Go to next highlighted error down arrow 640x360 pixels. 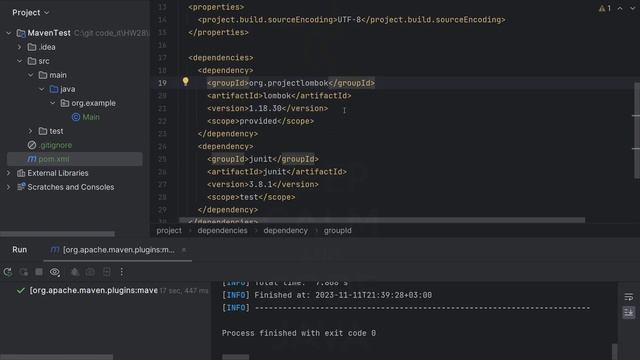click(x=632, y=9)
